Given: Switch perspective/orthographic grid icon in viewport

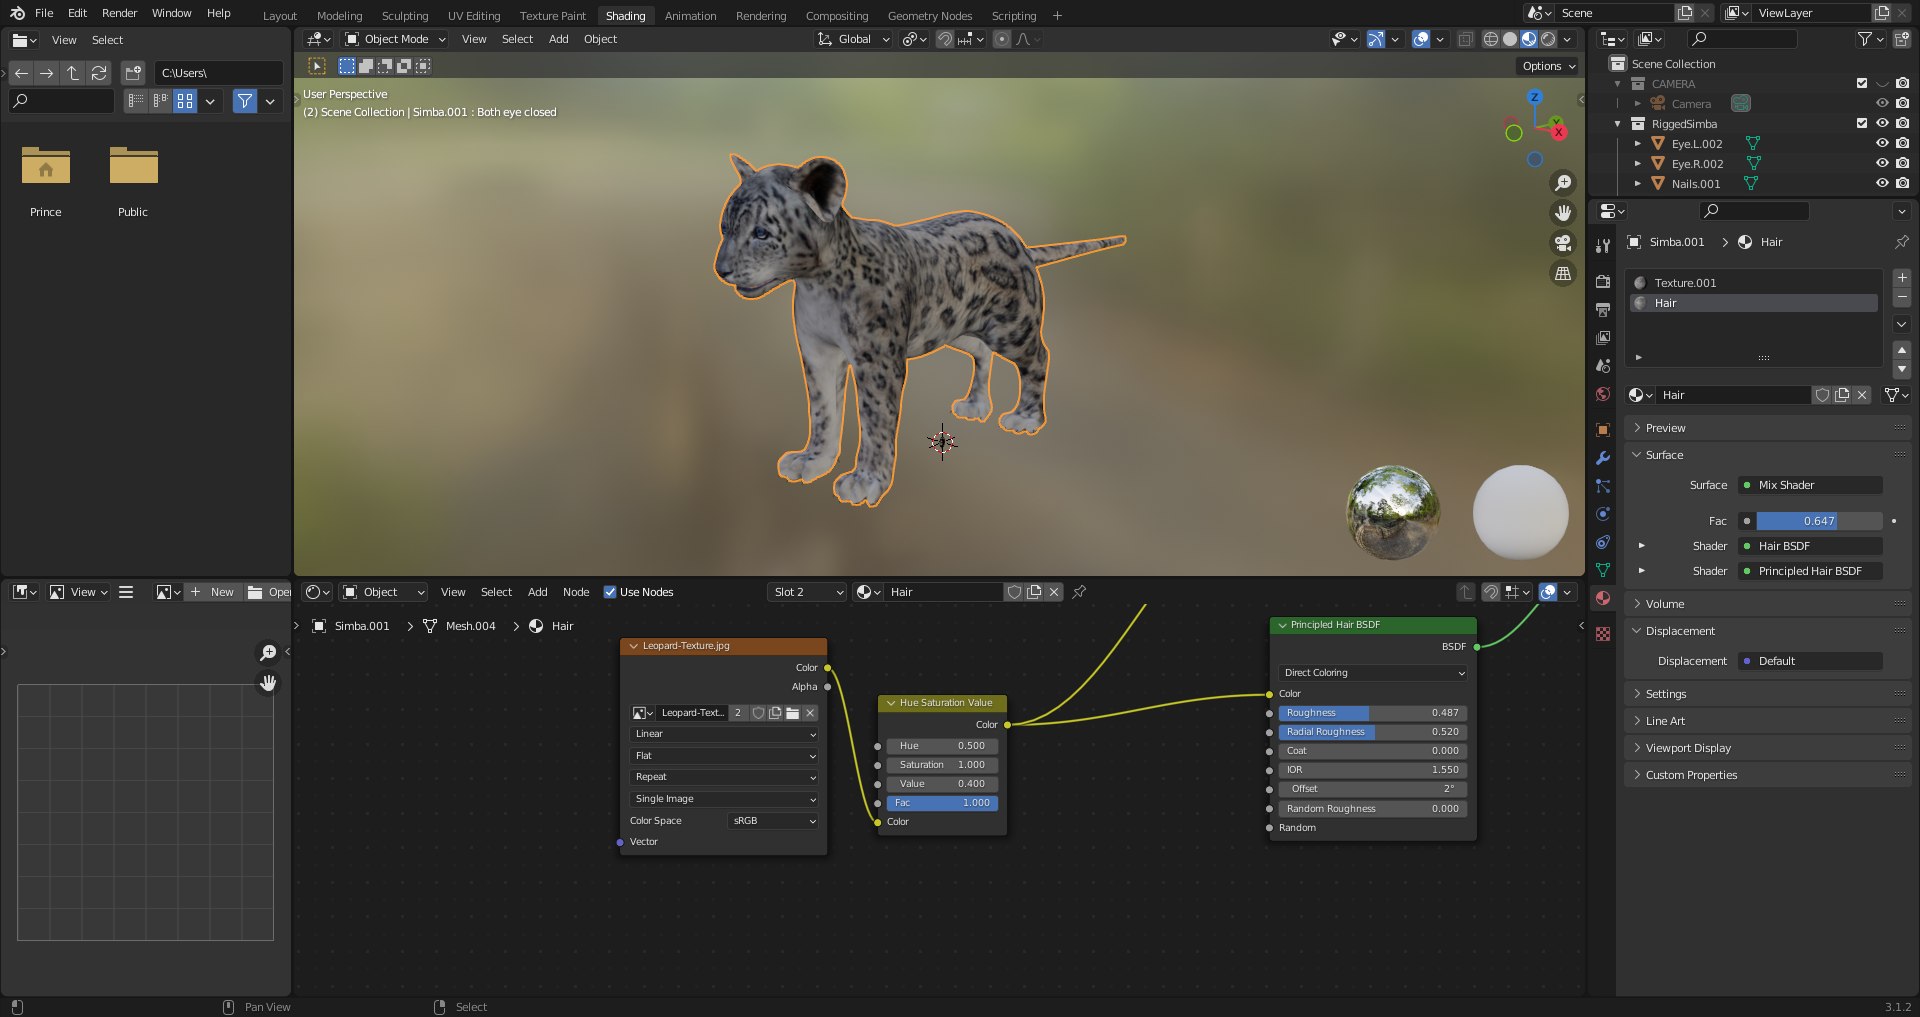Looking at the screenshot, I should pos(1562,273).
